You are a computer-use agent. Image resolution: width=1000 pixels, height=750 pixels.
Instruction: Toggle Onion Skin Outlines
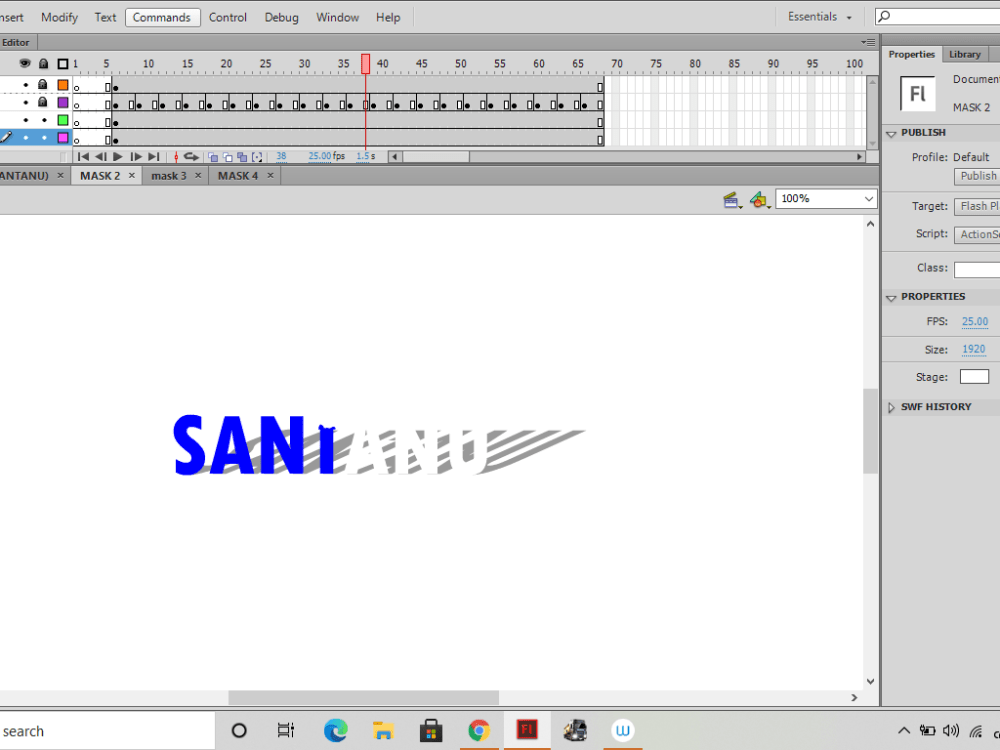pyautogui.click(x=228, y=157)
